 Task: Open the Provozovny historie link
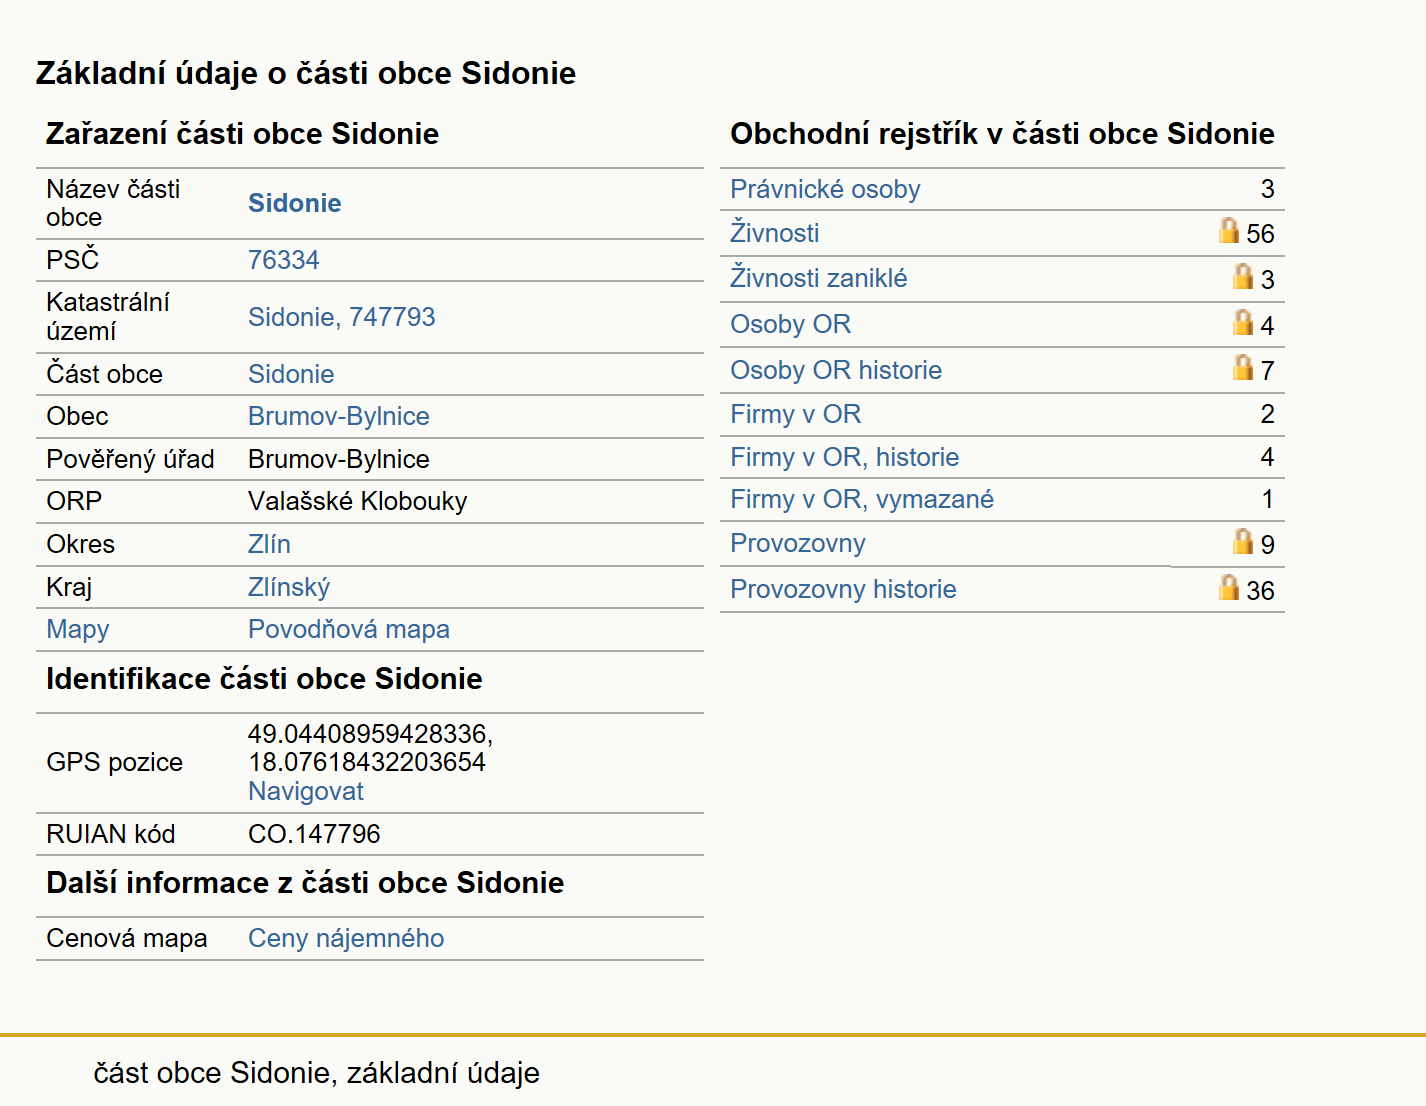point(843,589)
